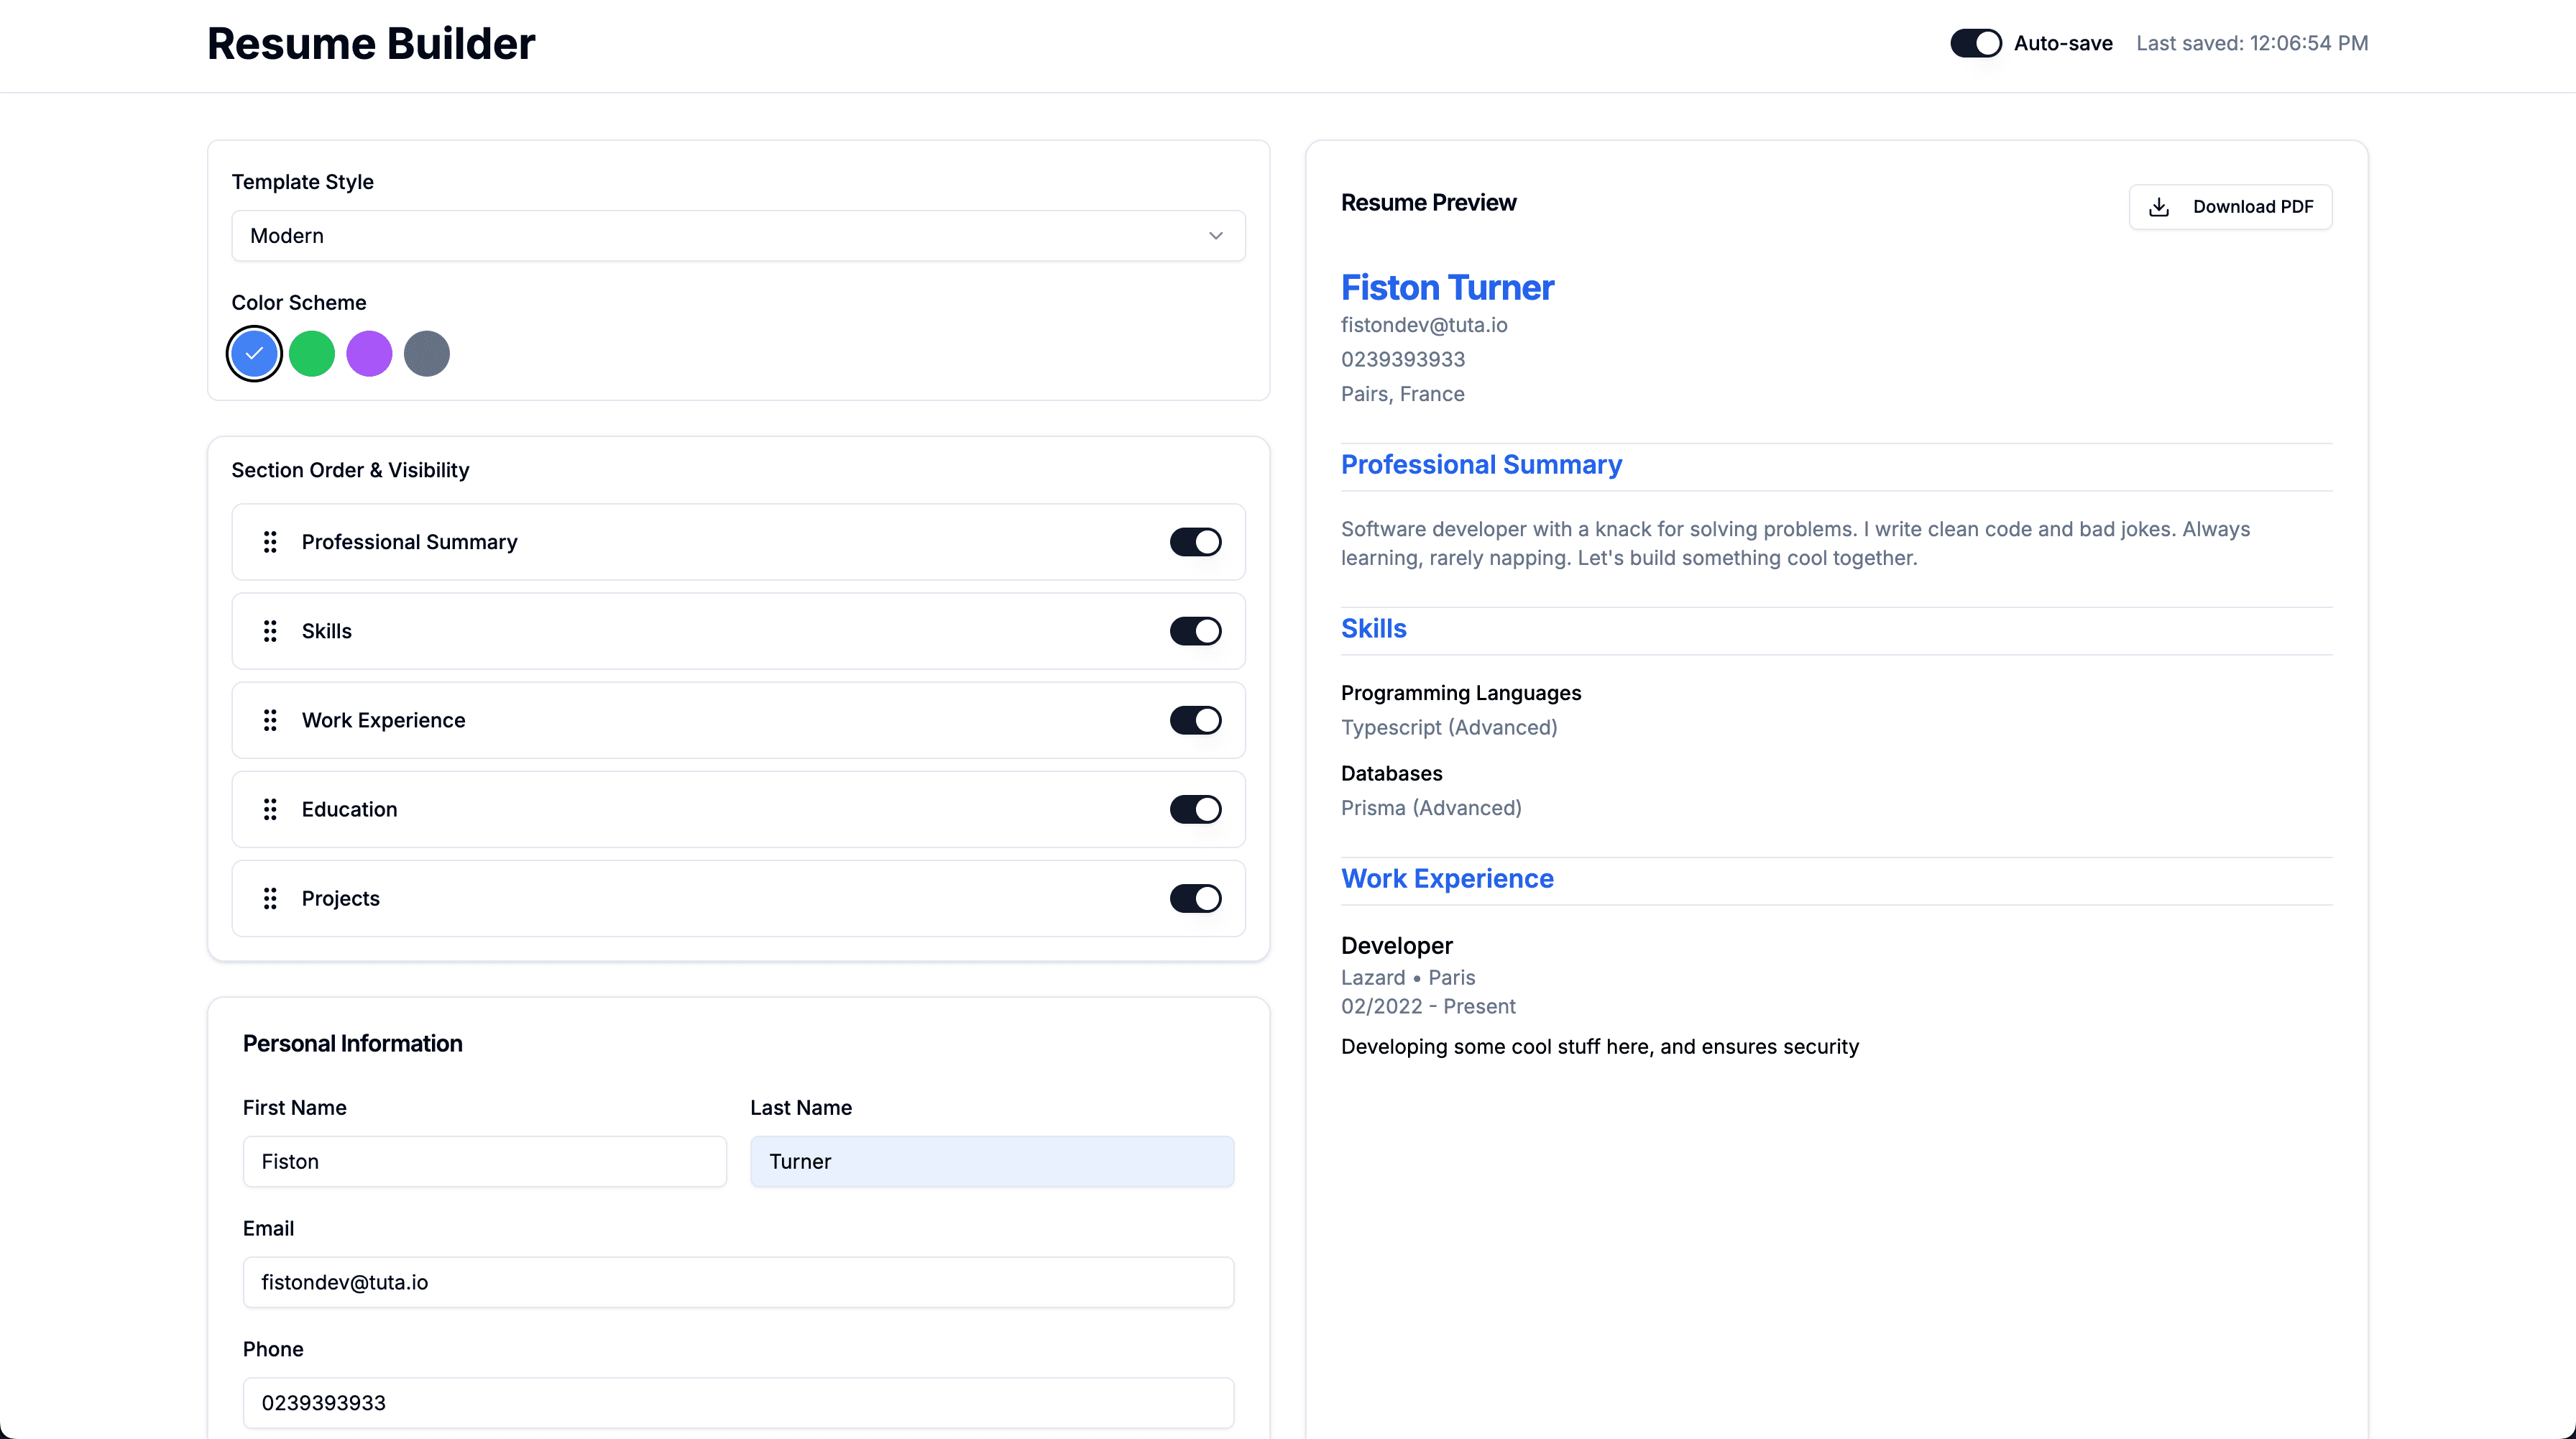The width and height of the screenshot is (2576, 1439).
Task: Click the drag handle beside Education
Action: [x=270, y=809]
